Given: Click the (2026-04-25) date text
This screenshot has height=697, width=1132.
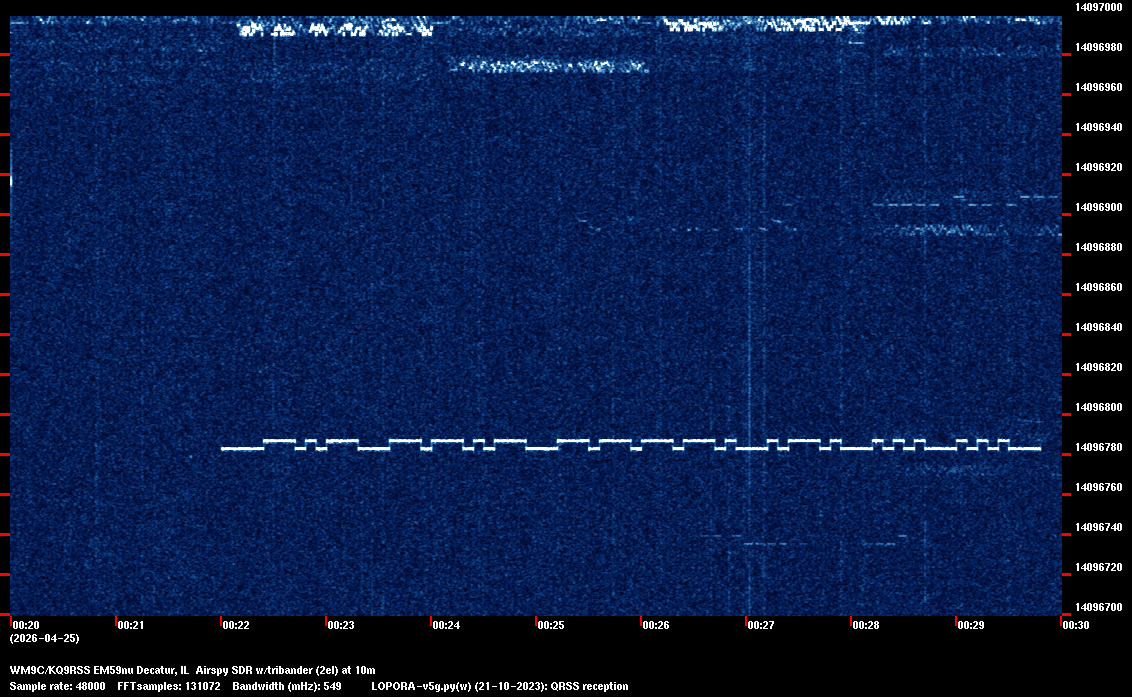Looking at the screenshot, I should 44,638.
